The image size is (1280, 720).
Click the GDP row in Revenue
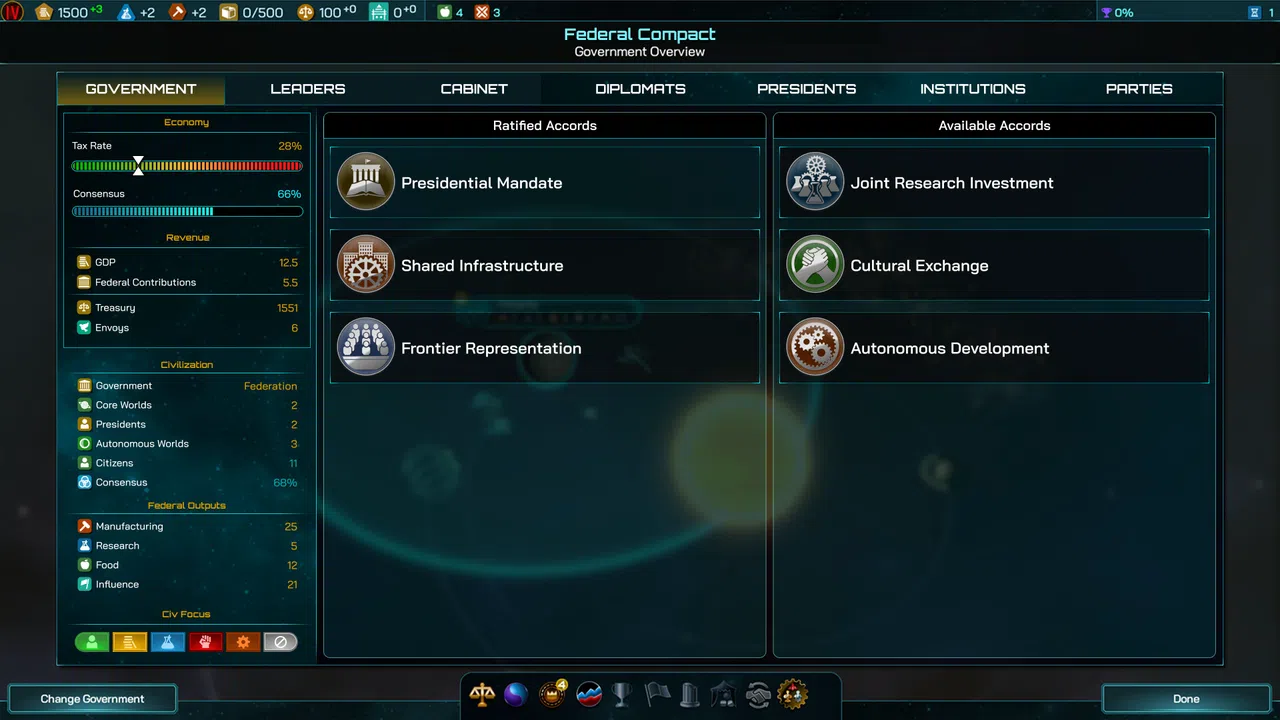[x=187, y=262]
